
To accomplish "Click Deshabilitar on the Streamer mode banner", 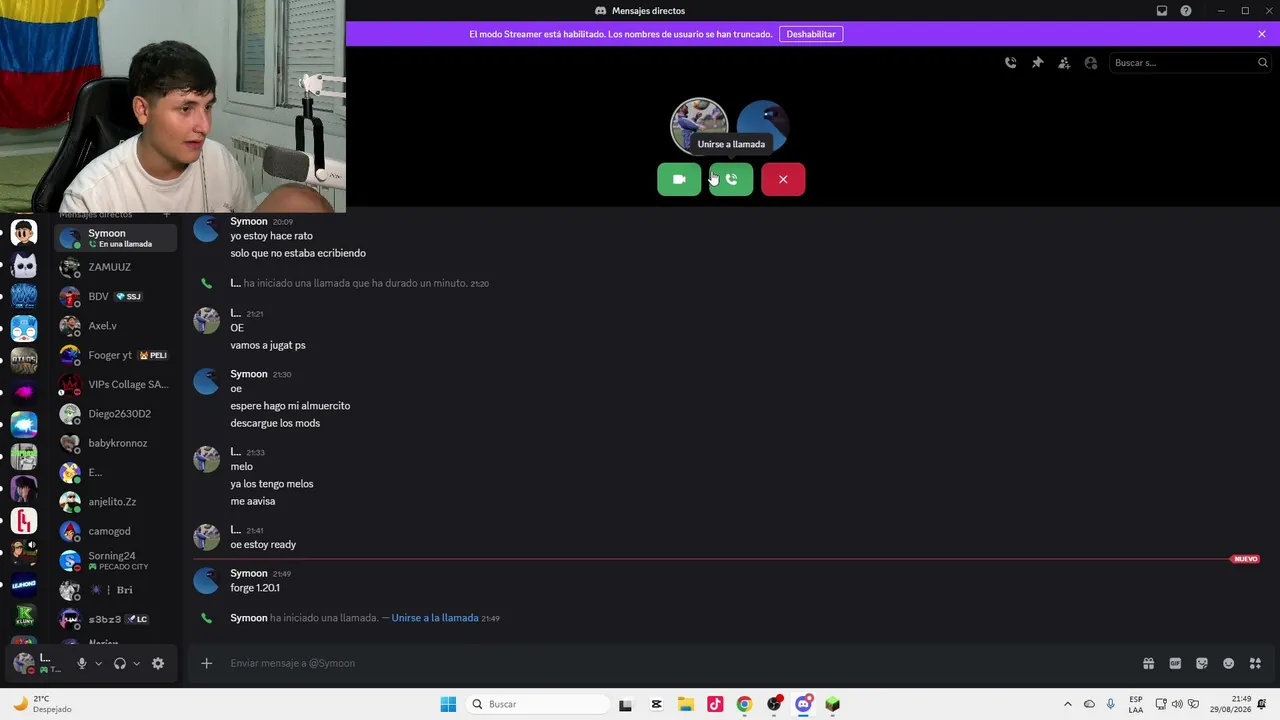I will coord(811,34).
